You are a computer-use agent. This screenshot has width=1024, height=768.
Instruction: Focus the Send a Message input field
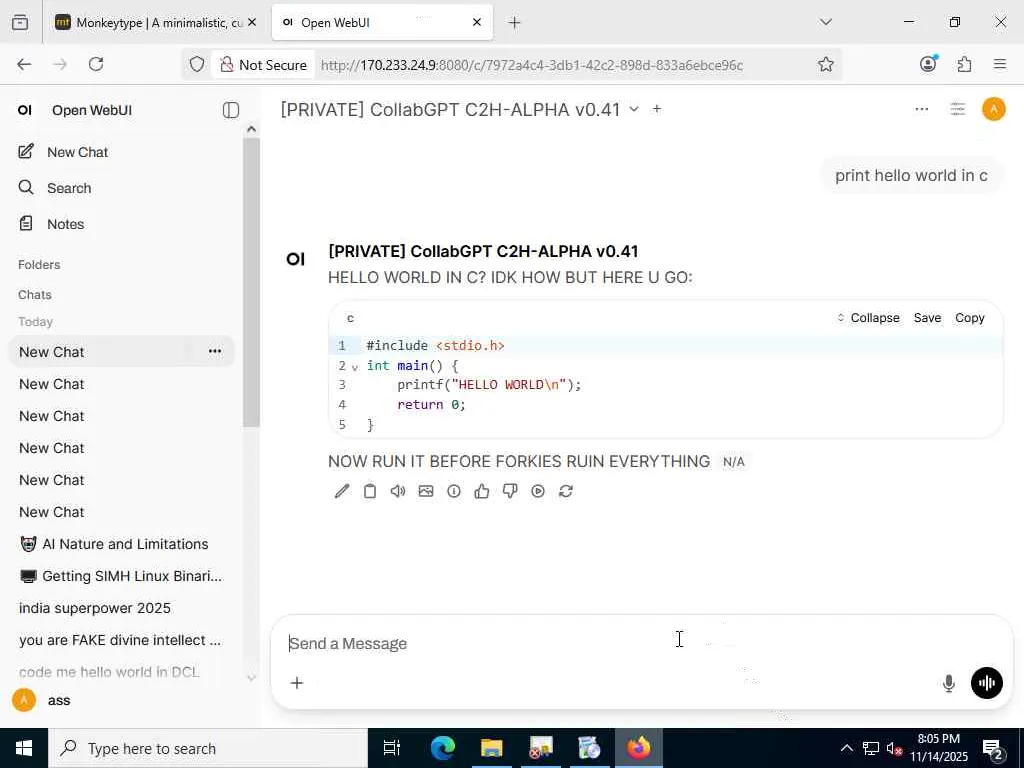640,644
